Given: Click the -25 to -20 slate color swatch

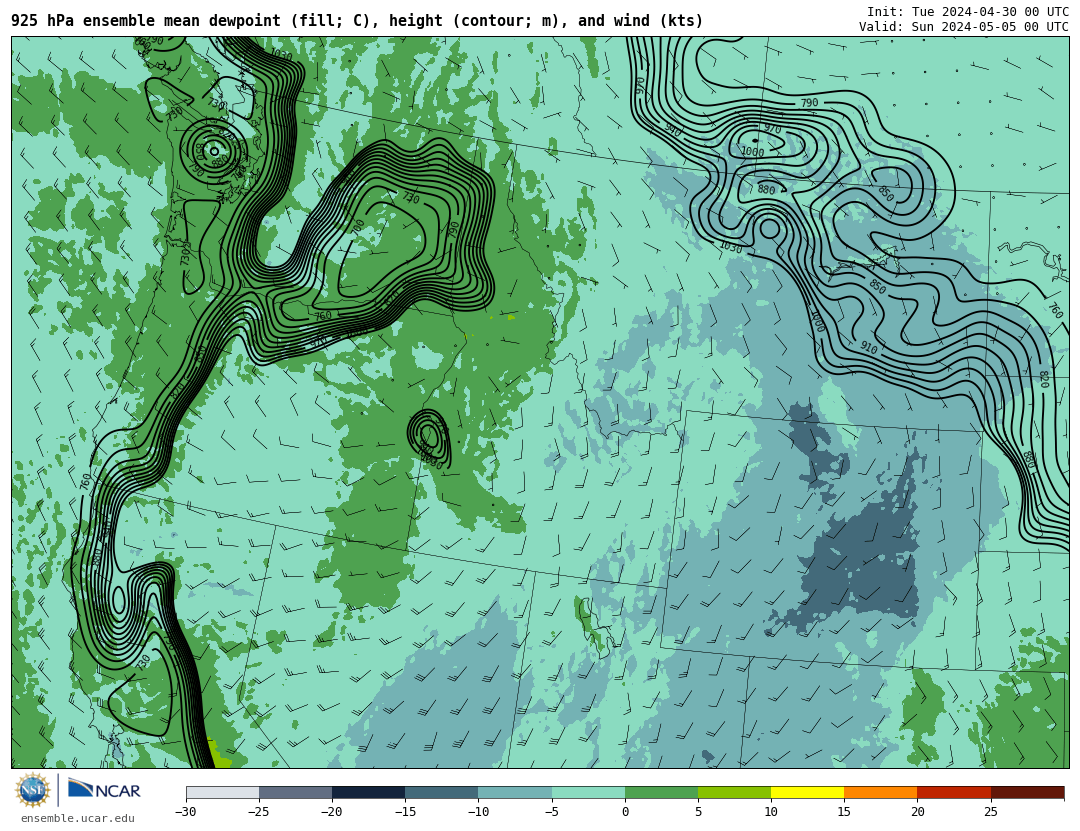Looking at the screenshot, I should point(295,793).
